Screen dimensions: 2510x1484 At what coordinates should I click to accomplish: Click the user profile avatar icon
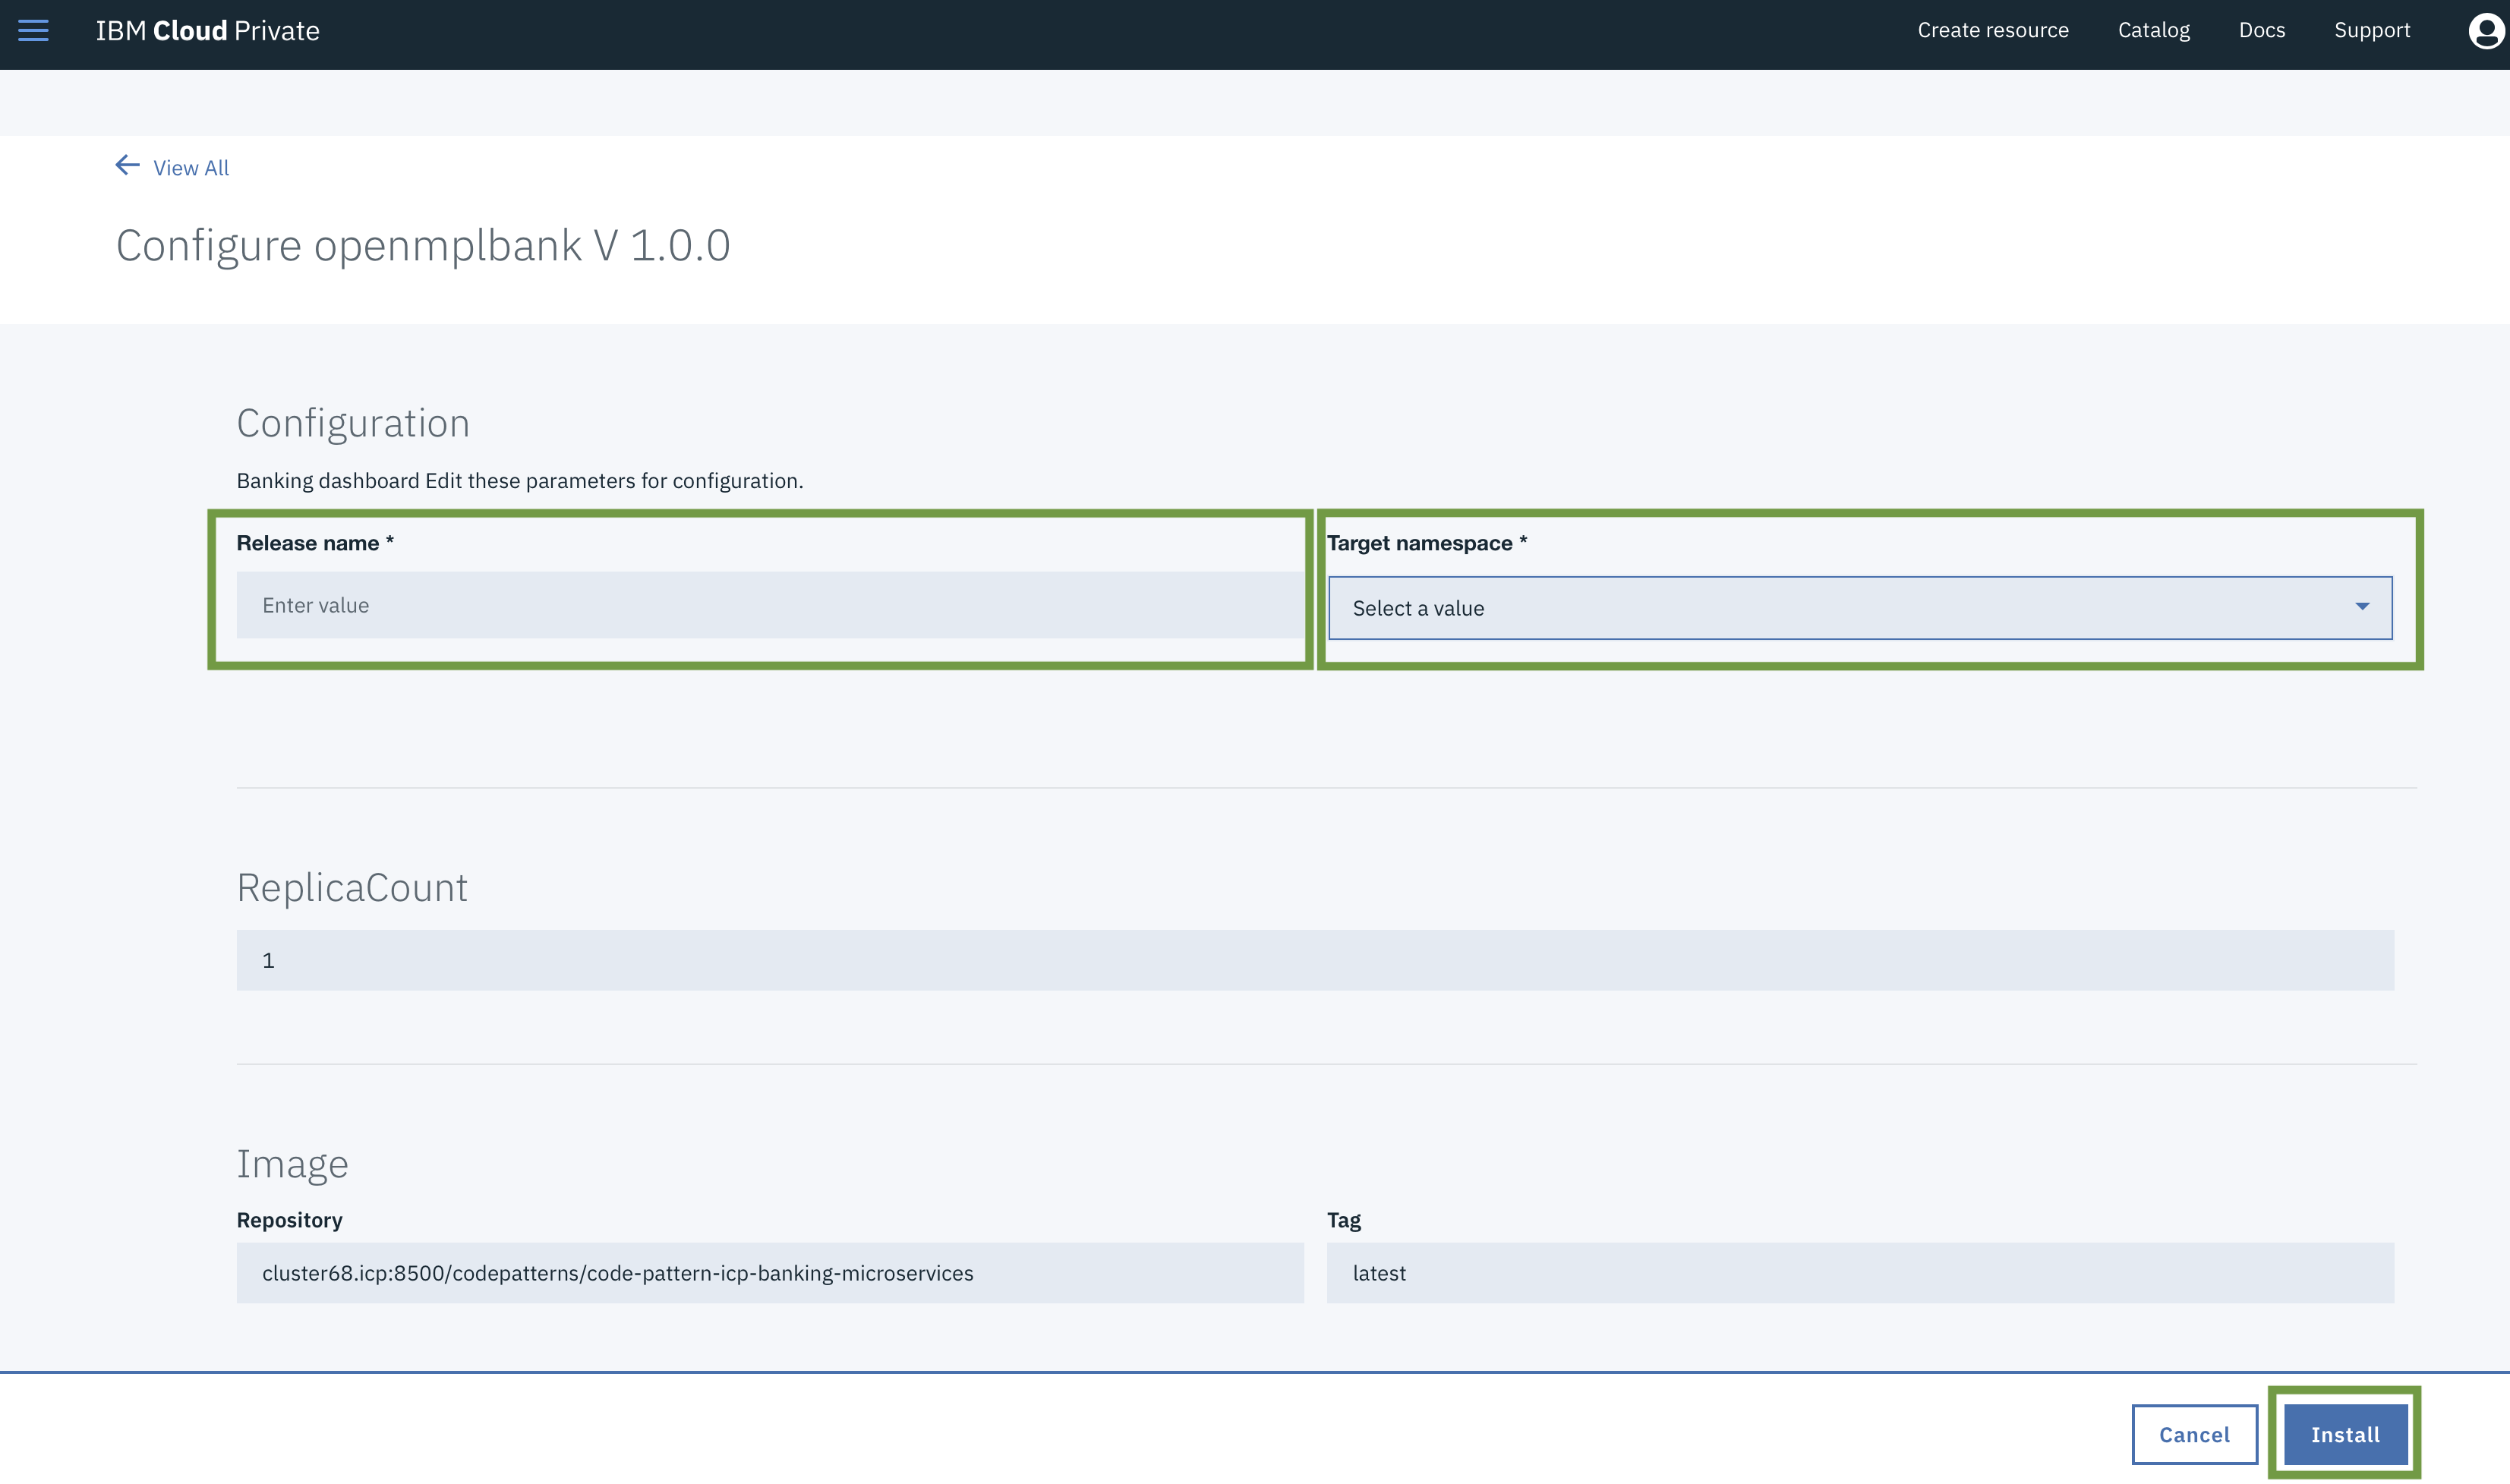pos(2485,31)
